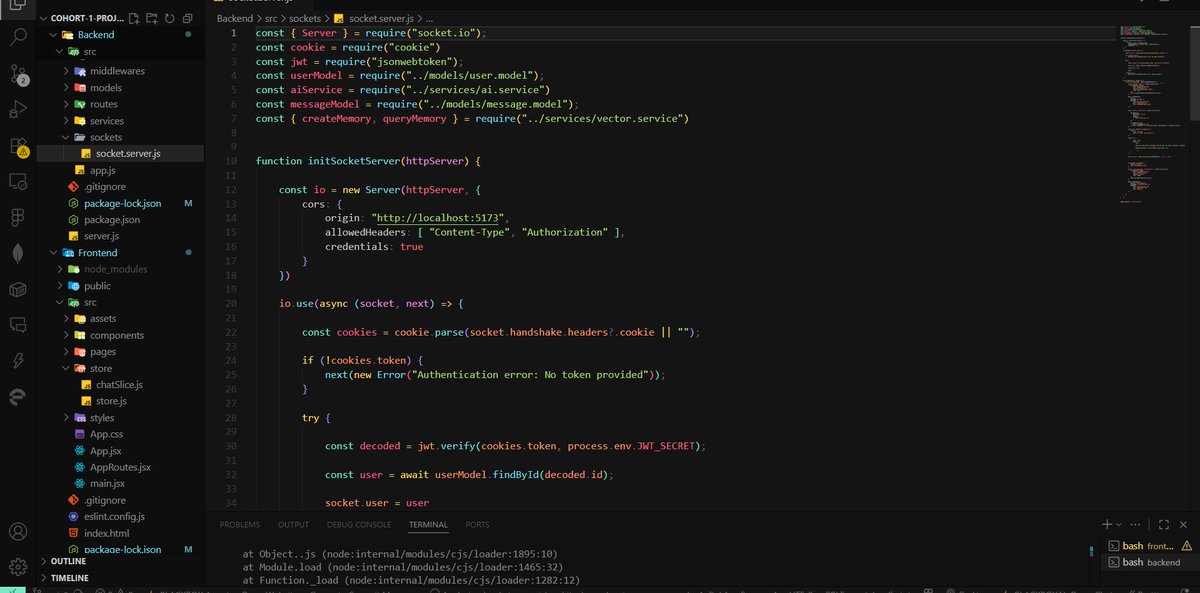
Task: Click 'sockets' breadcrumb segment
Action: point(305,19)
